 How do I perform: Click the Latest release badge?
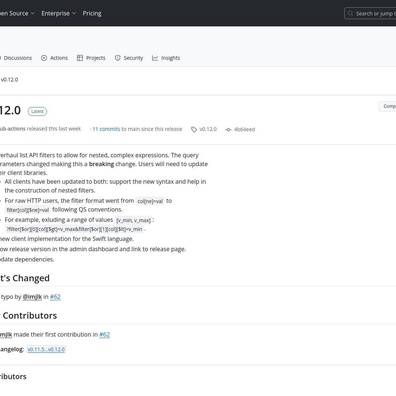coord(37,111)
